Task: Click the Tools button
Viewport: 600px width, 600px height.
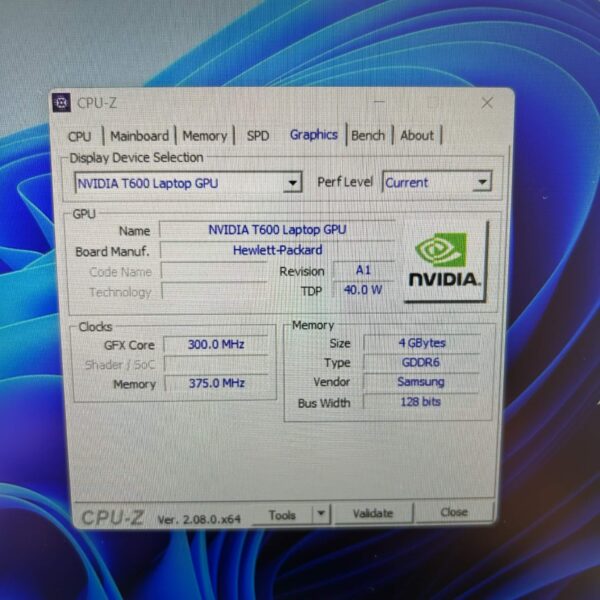Action: coord(282,515)
